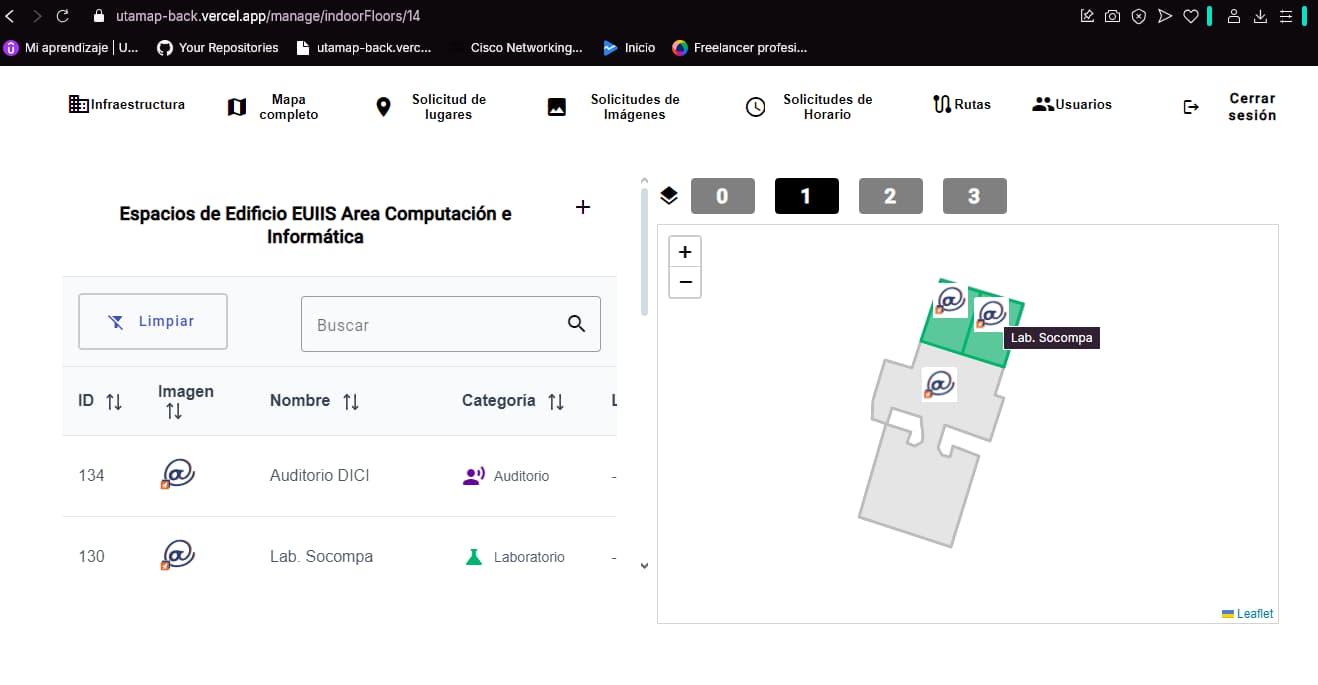Click the Auditorio DICI row image
This screenshot has width=1318, height=685.
[177, 475]
